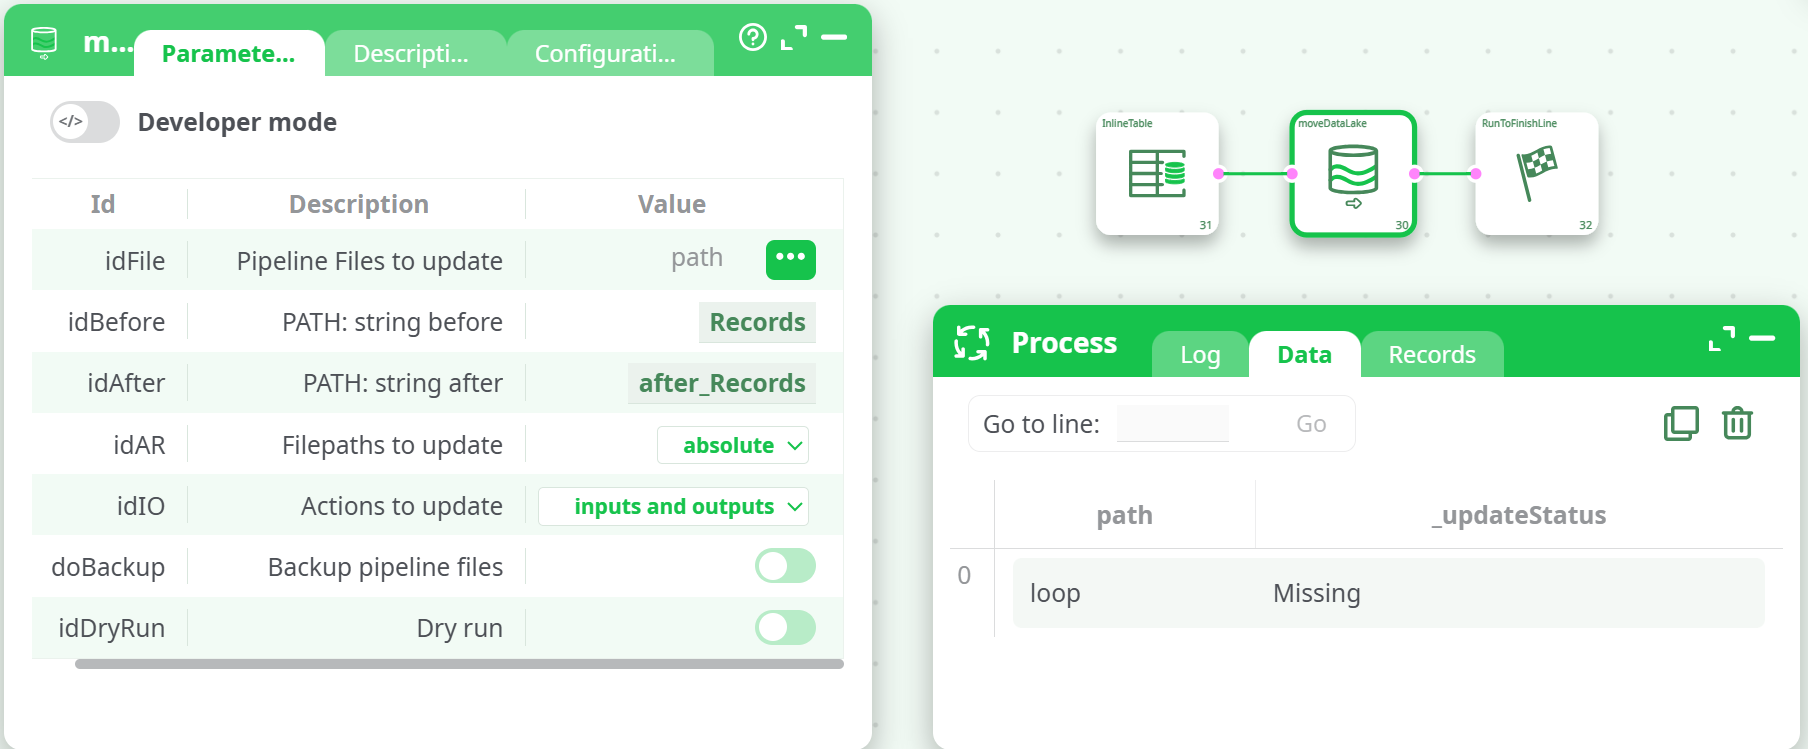This screenshot has height=749, width=1808.
Task: Open the idFile column picker button
Action: tap(790, 259)
